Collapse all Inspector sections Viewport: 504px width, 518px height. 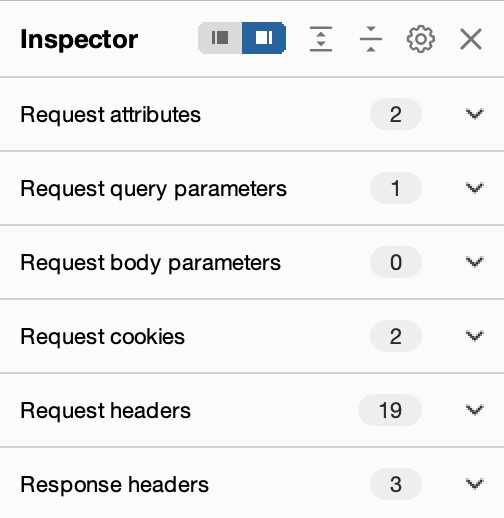371,39
